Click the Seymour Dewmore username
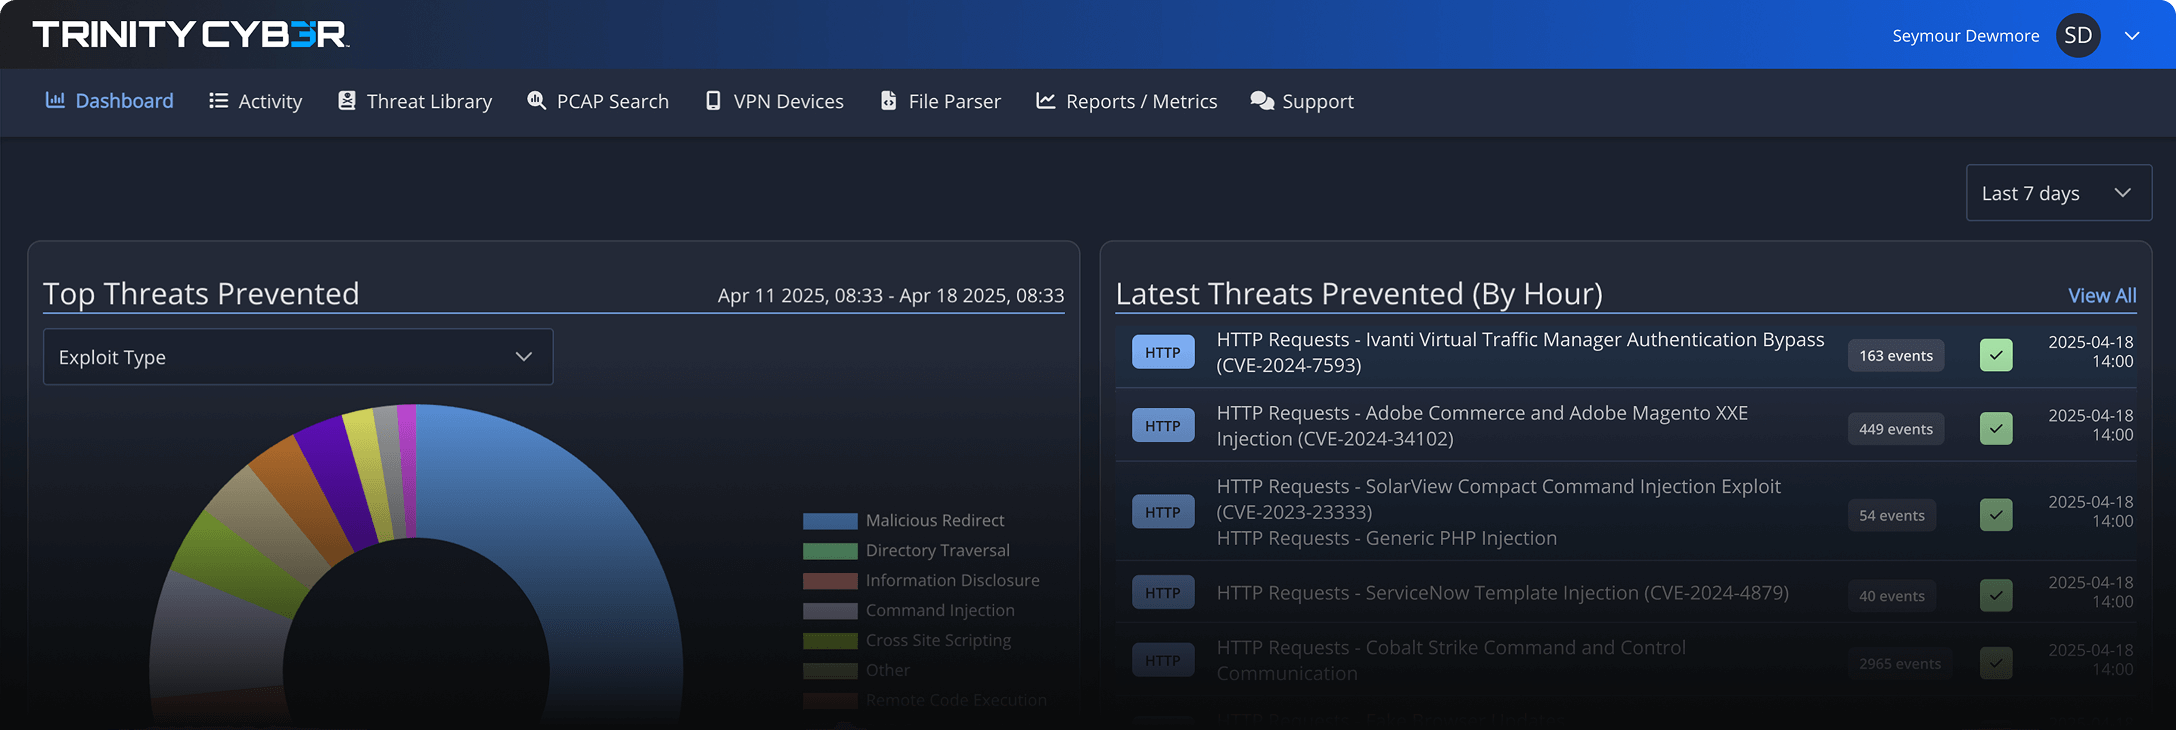 coord(1965,36)
